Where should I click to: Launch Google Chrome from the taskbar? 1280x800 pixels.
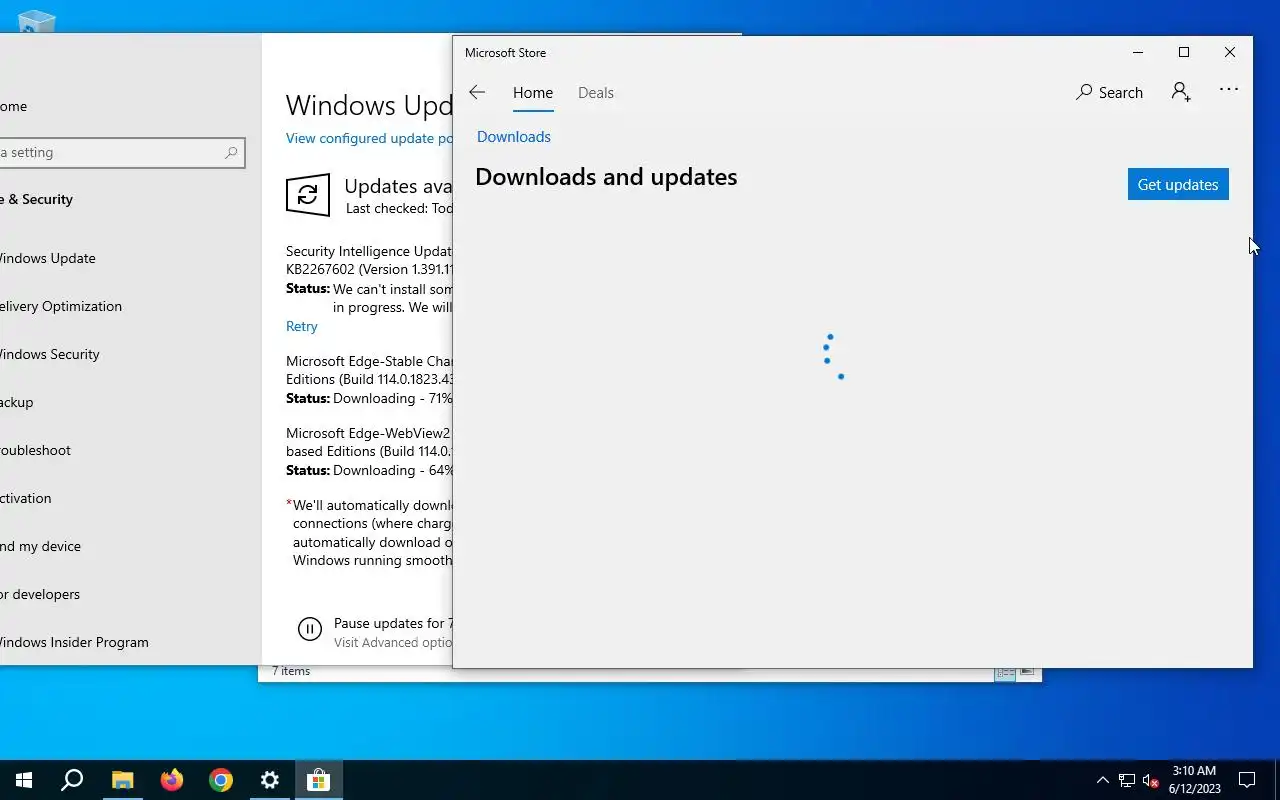point(220,780)
